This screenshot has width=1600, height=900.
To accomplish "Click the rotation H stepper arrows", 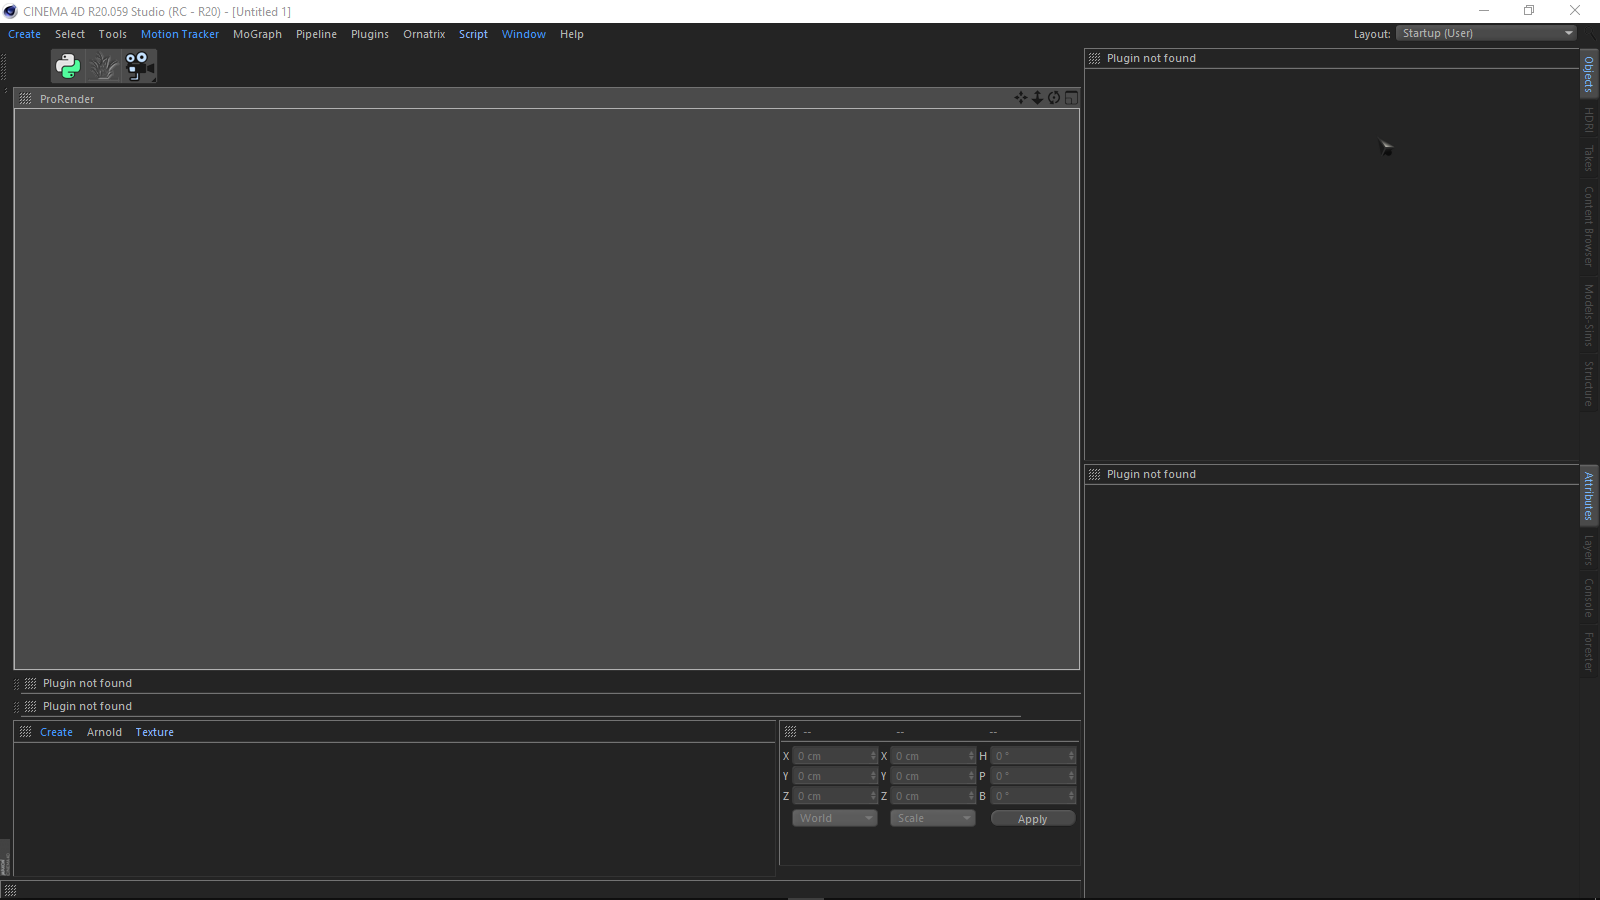I will coord(1071,756).
